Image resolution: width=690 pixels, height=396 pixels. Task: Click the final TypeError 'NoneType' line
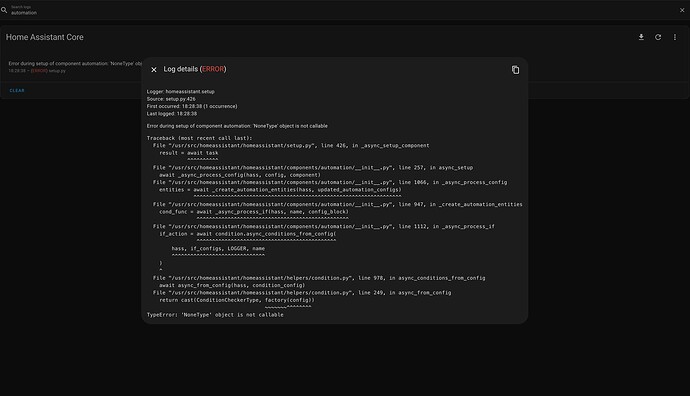tap(215, 315)
